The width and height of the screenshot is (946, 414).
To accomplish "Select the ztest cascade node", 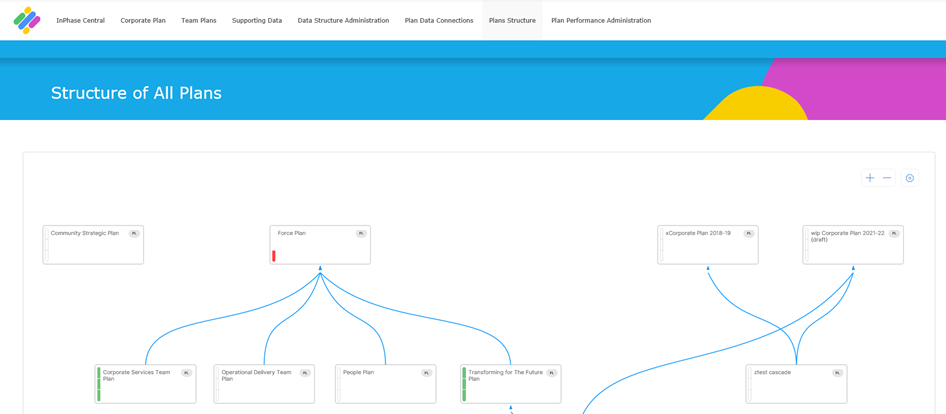I will (796, 384).
